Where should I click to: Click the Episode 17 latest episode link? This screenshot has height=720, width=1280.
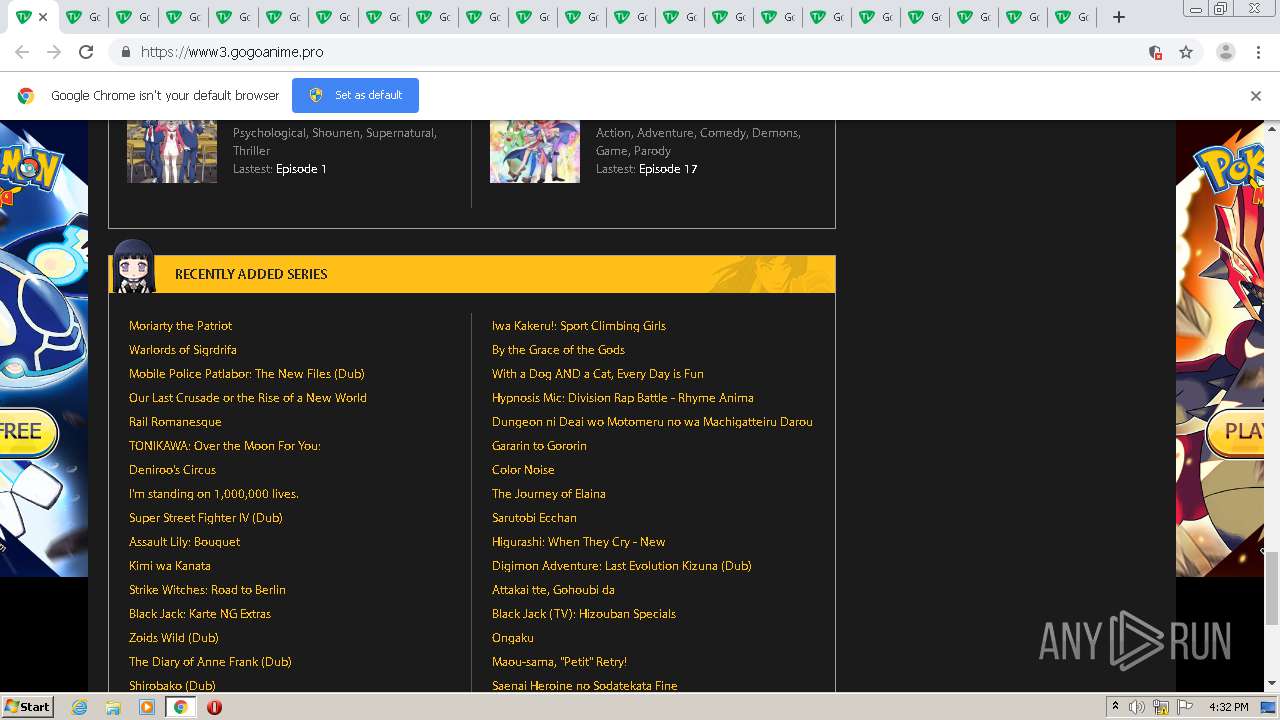pyautogui.click(x=668, y=169)
